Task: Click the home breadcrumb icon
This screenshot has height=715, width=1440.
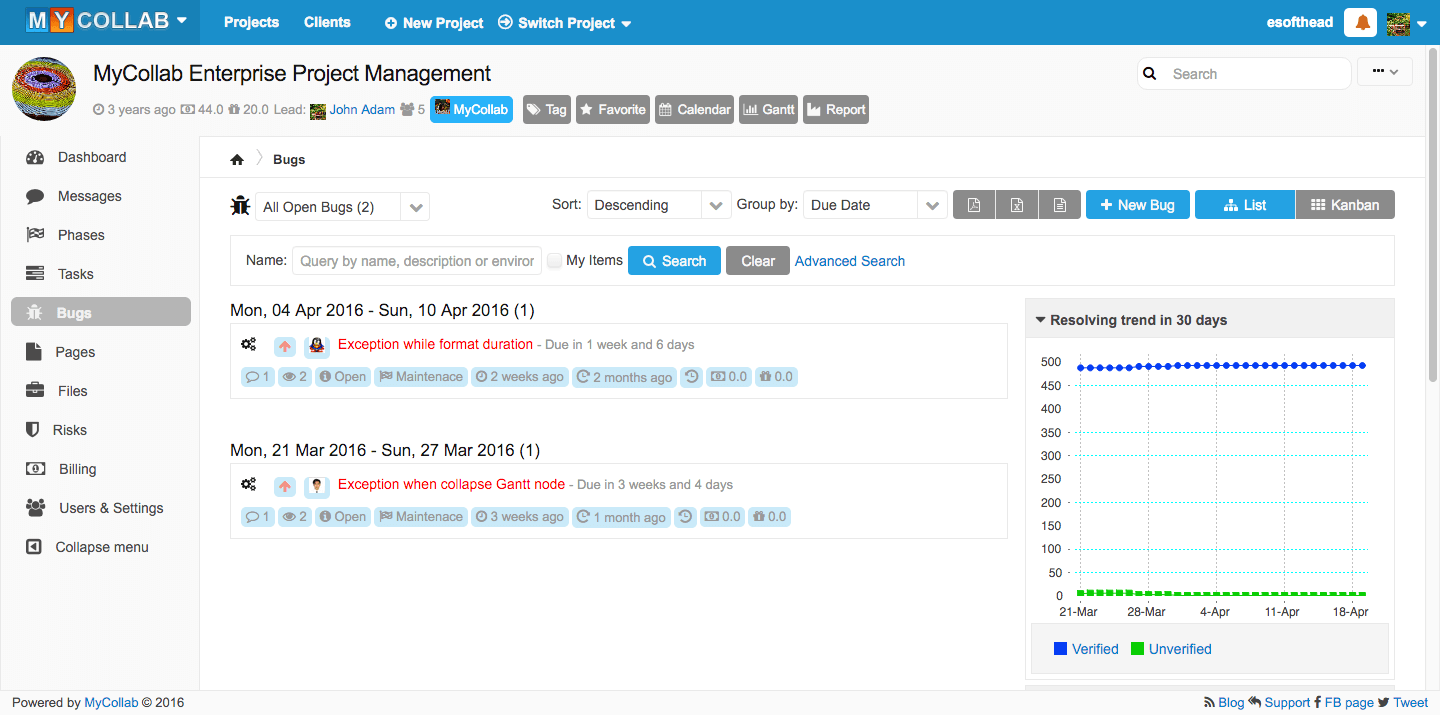Action: pyautogui.click(x=237, y=158)
